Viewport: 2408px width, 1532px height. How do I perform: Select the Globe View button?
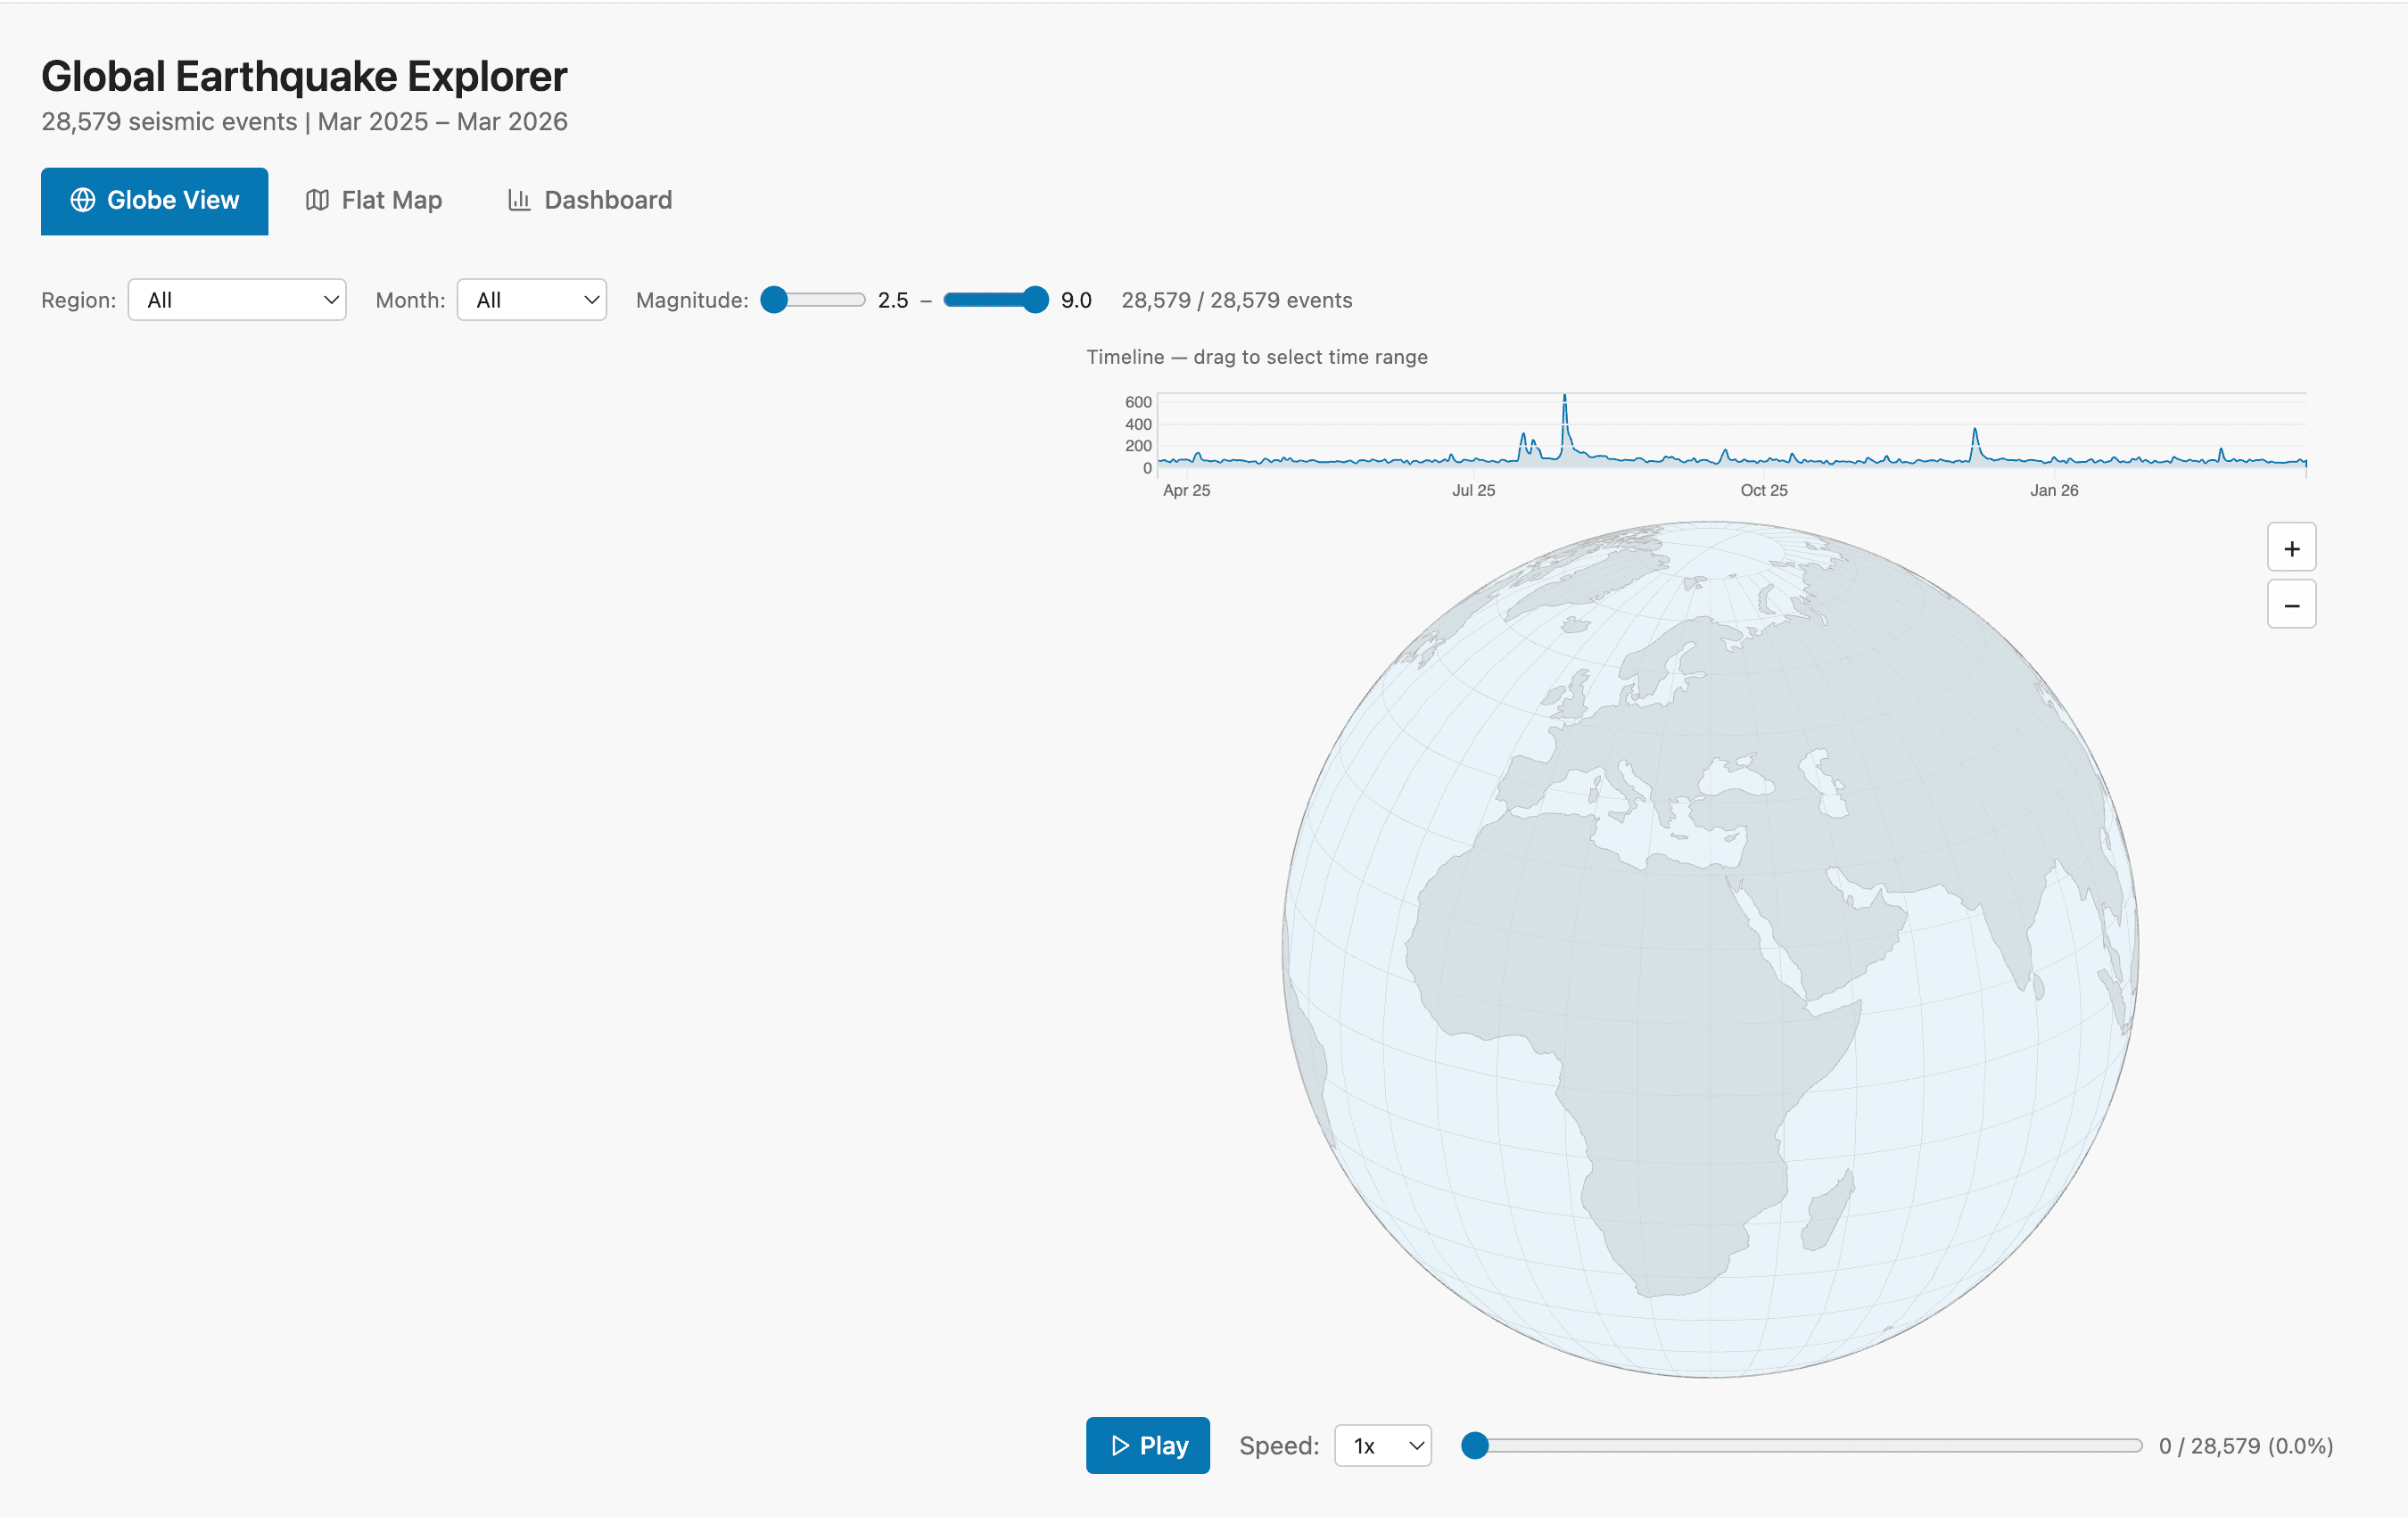click(x=154, y=200)
